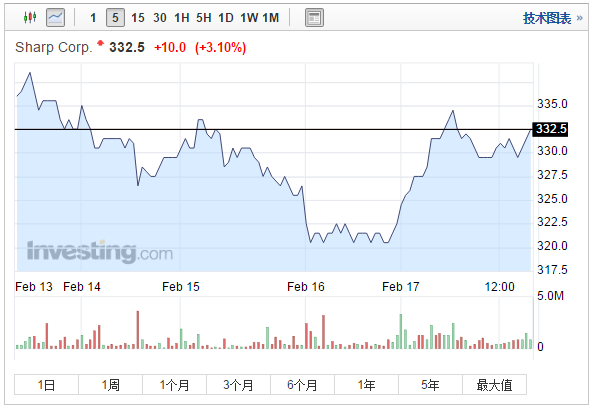Viewport: 592px width, 408px height.
Task: Set interval to 30 minutes
Action: coord(160,18)
